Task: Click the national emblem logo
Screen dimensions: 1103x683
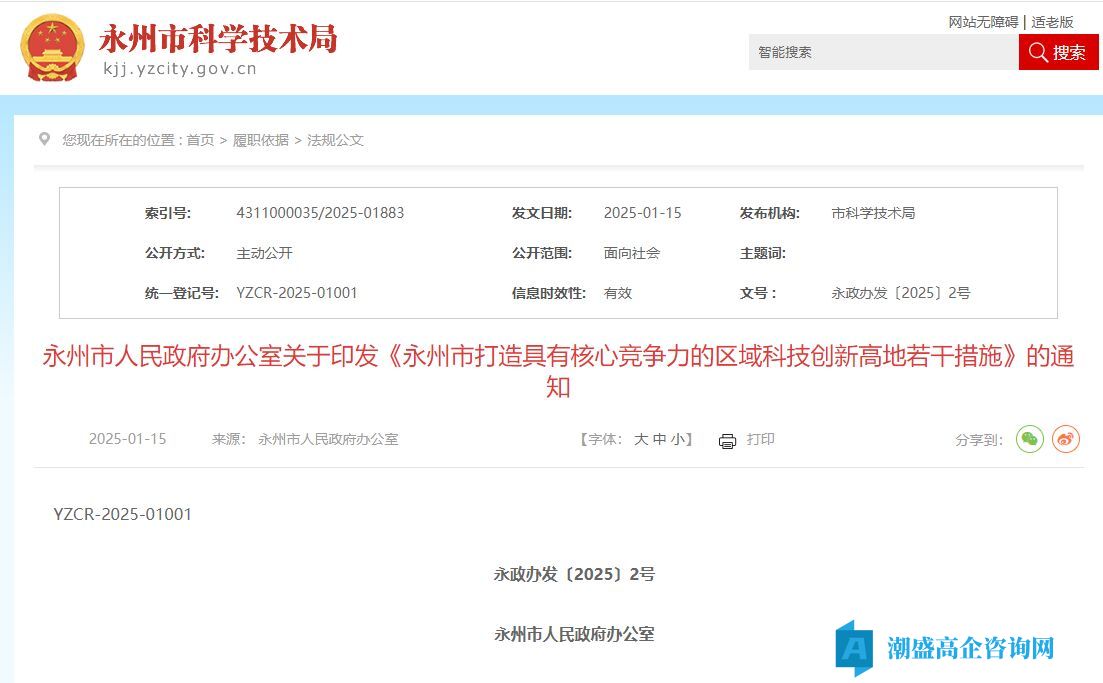Action: point(53,48)
